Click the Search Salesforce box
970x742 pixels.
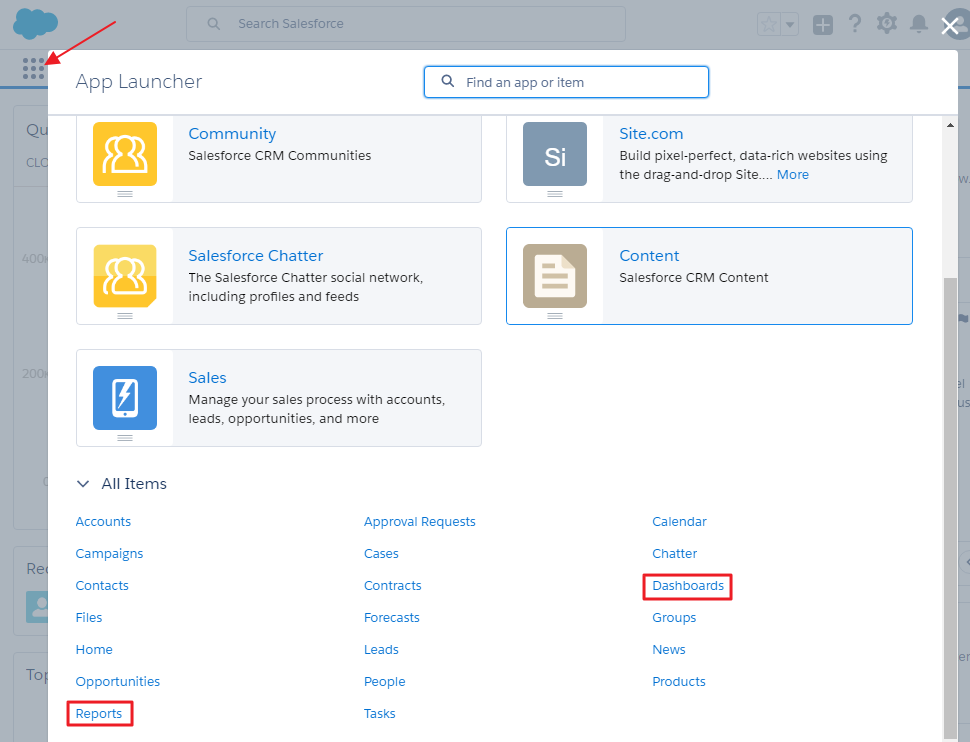pyautogui.click(x=420, y=24)
